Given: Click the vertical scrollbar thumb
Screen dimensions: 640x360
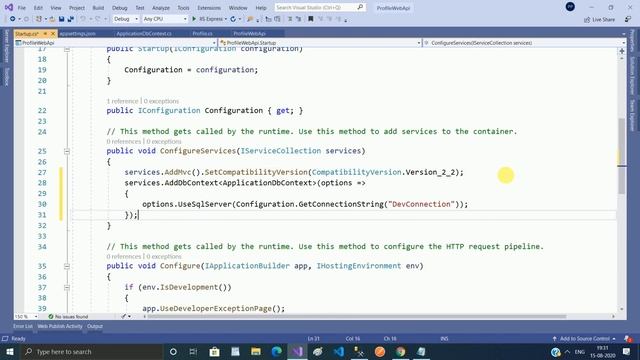Looking at the screenshot, I should pyautogui.click(x=622, y=156).
